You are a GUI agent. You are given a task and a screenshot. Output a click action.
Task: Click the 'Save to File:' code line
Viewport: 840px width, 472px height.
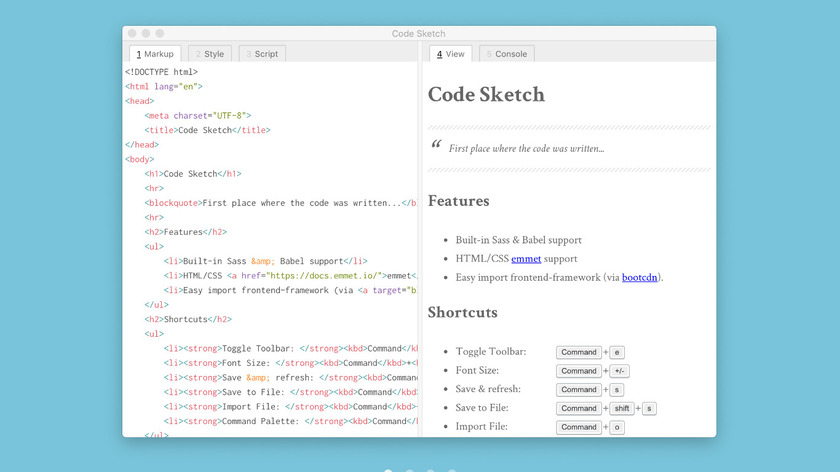(x=290, y=392)
